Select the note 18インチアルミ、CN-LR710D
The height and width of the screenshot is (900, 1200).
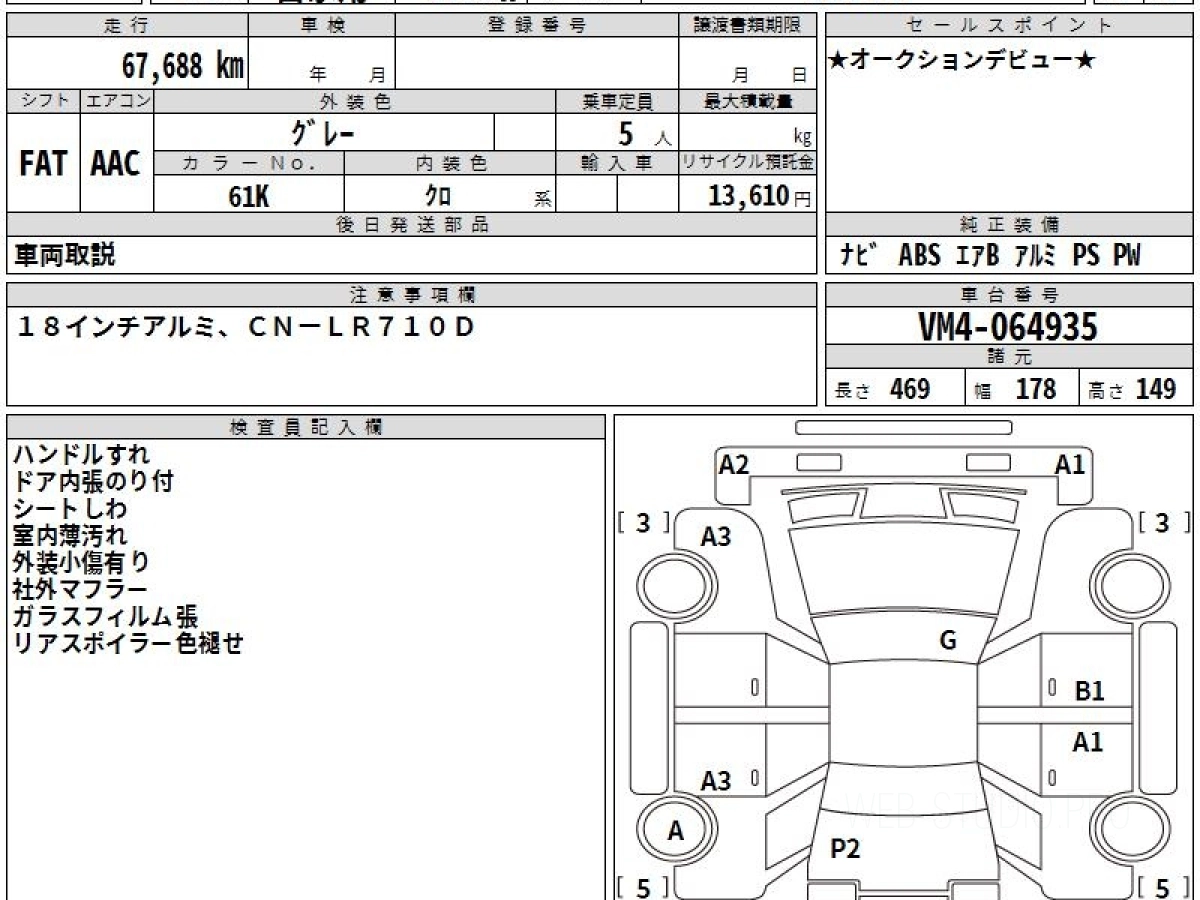246,327
